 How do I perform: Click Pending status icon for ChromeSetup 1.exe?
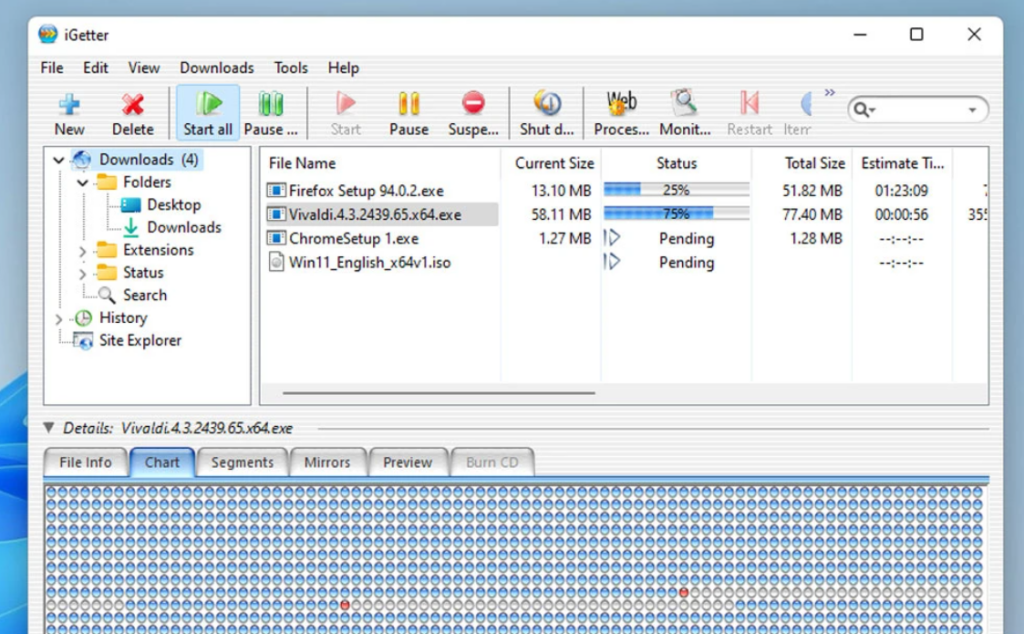[x=612, y=238]
